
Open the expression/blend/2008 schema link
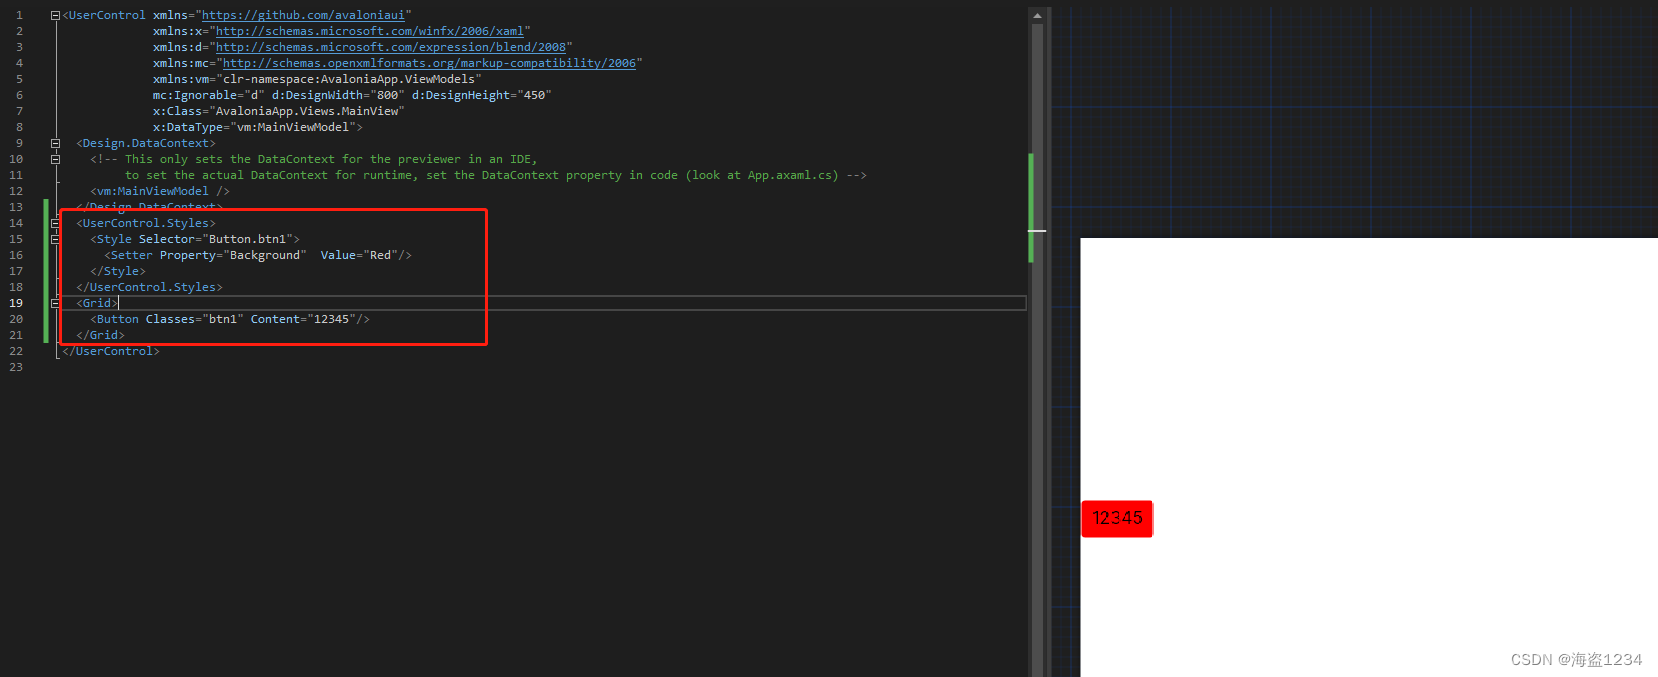tap(391, 47)
